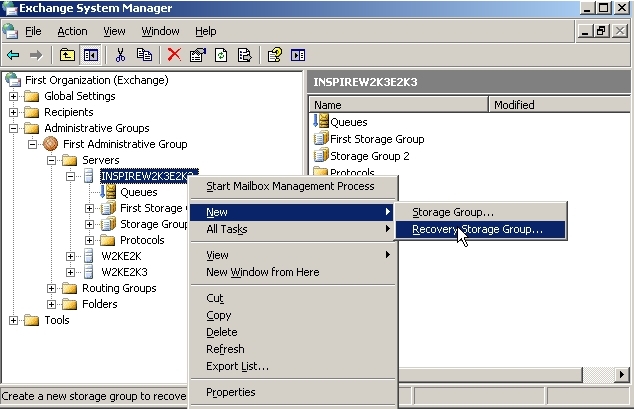This screenshot has width=634, height=409.
Task: Choose Delete from the context menu
Action: point(294,332)
